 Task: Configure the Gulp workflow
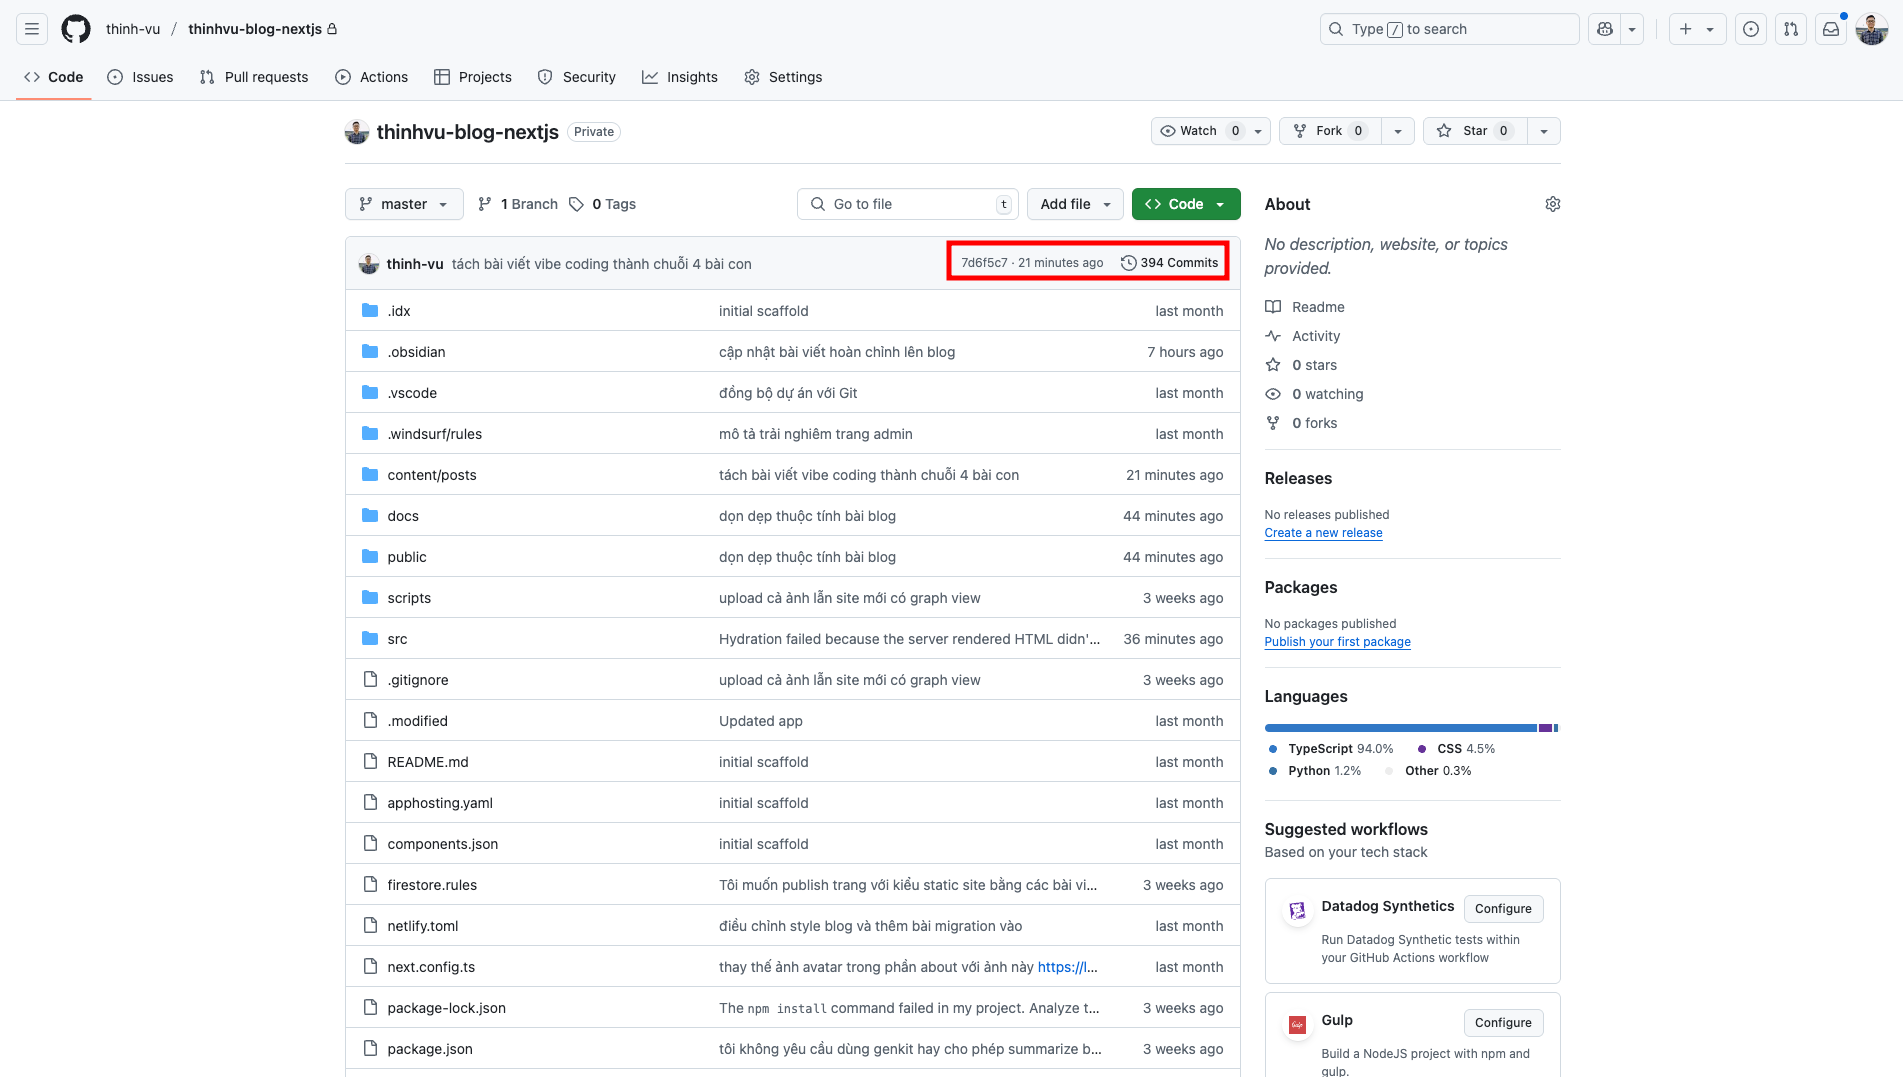point(1503,1023)
